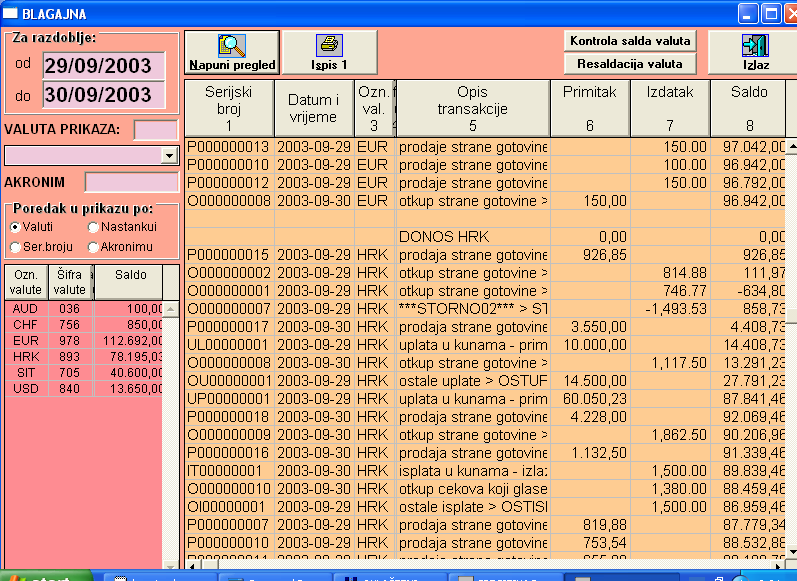Open the currency dropdown under VALUTA PRIKAZA
This screenshot has height=581, width=797.
(168, 156)
